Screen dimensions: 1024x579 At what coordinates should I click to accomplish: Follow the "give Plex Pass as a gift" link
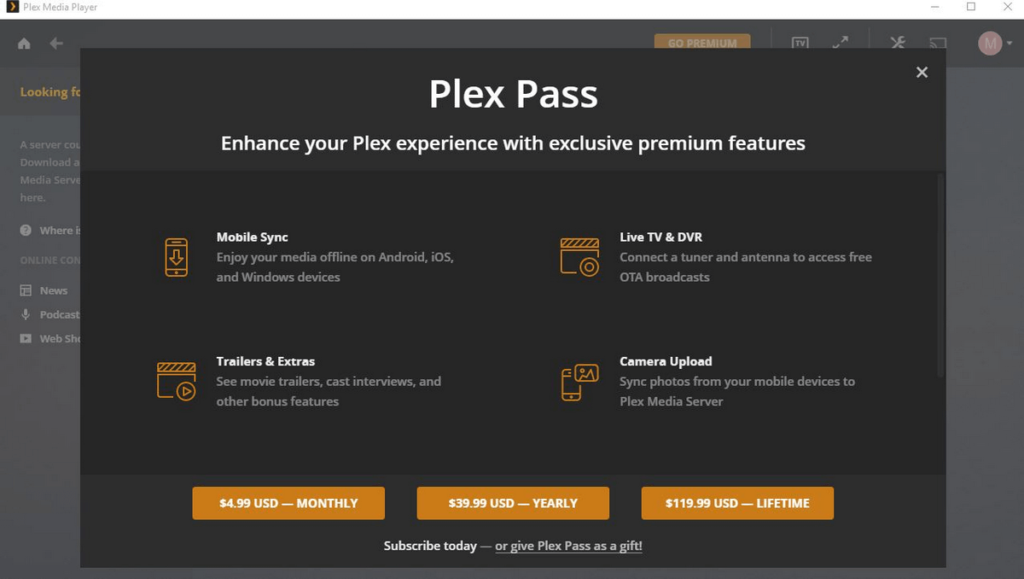tap(568, 546)
